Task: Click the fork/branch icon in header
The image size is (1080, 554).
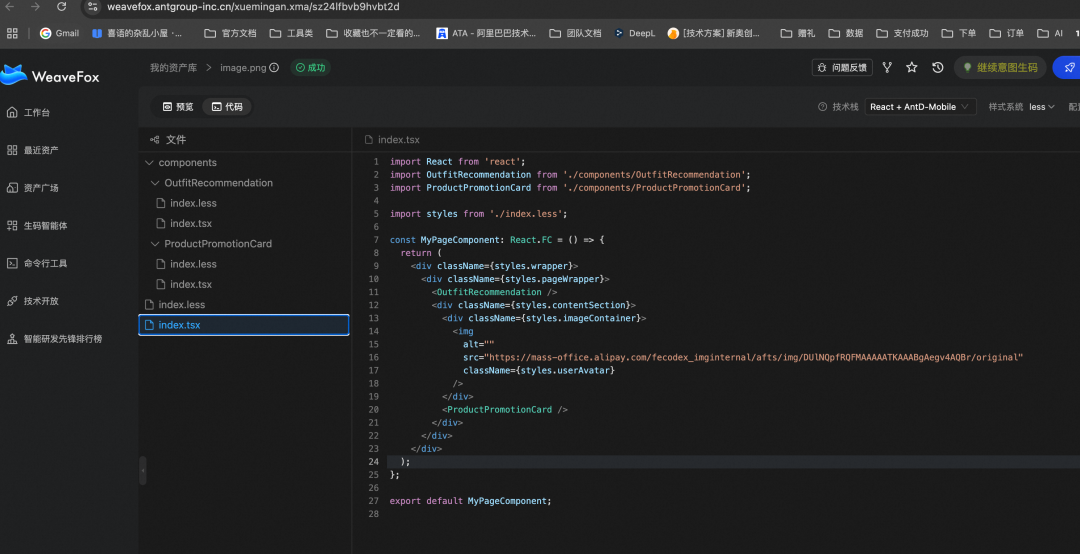Action: click(x=886, y=68)
